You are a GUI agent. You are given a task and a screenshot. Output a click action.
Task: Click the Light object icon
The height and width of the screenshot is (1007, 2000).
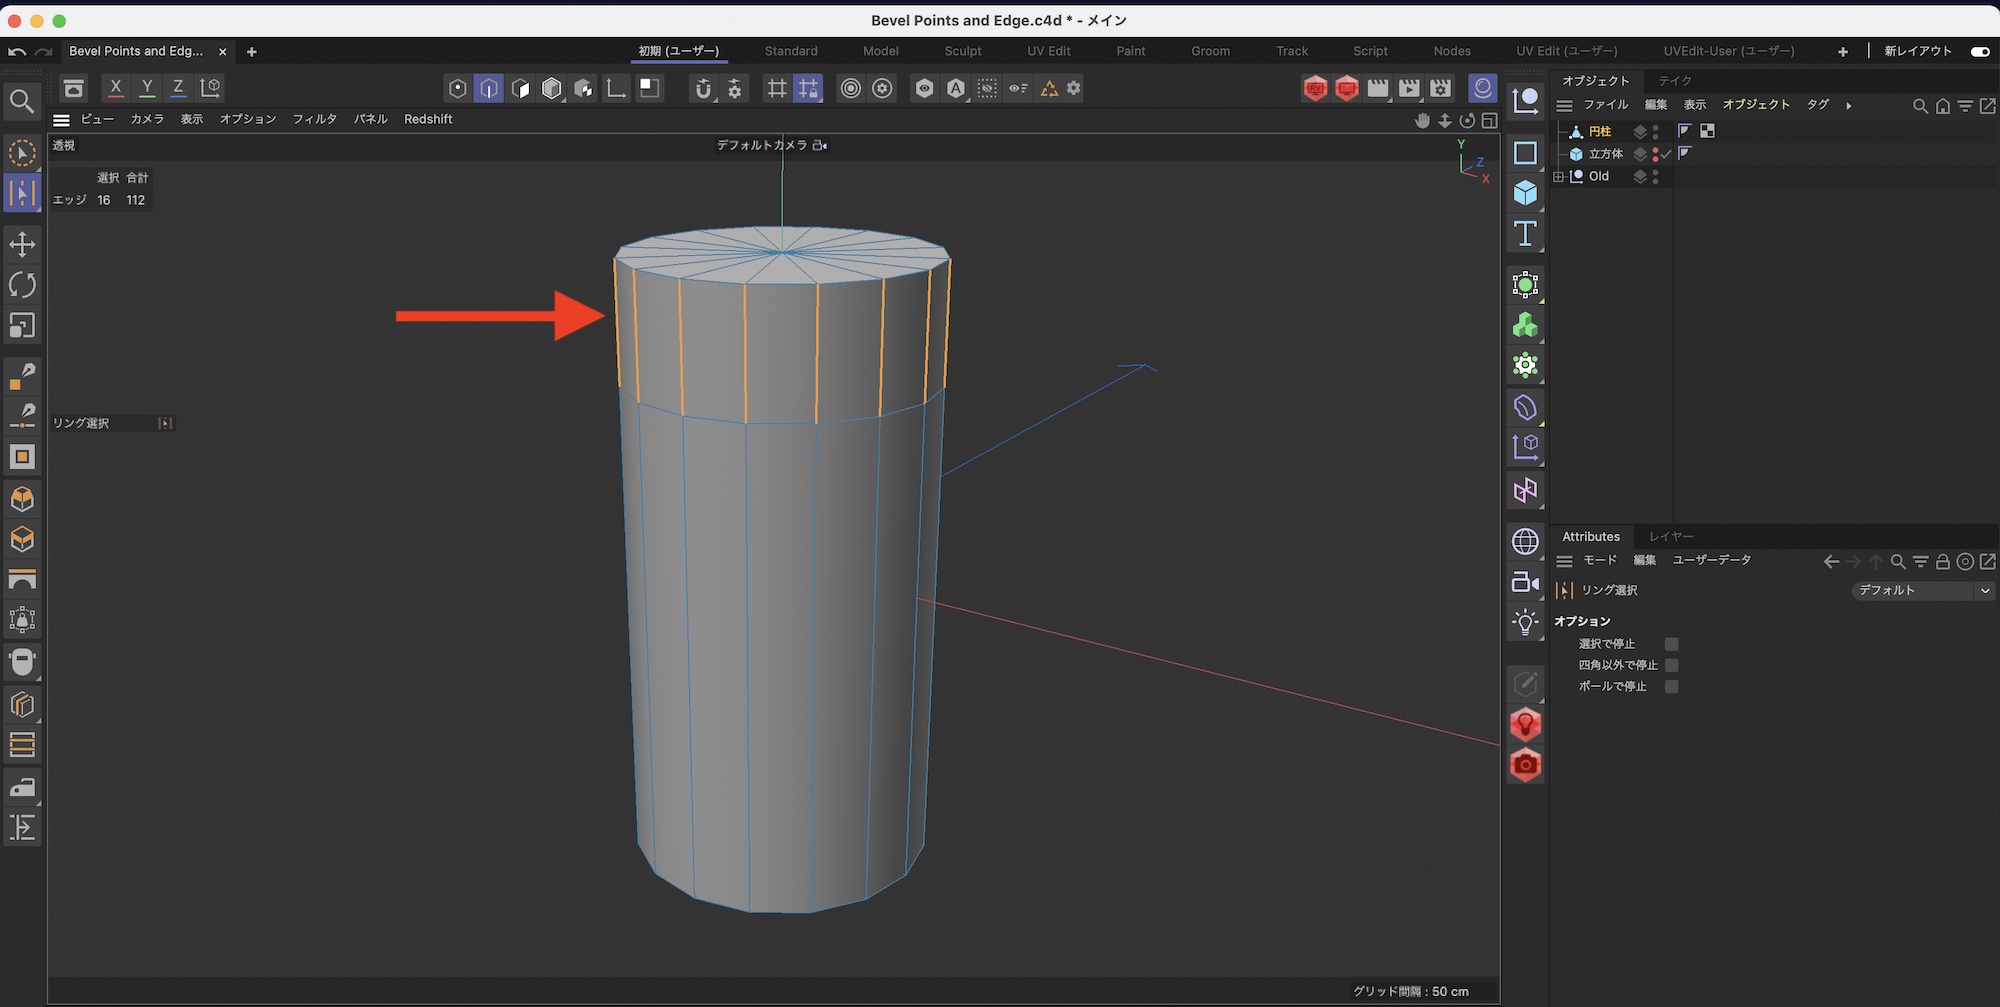point(1525,622)
